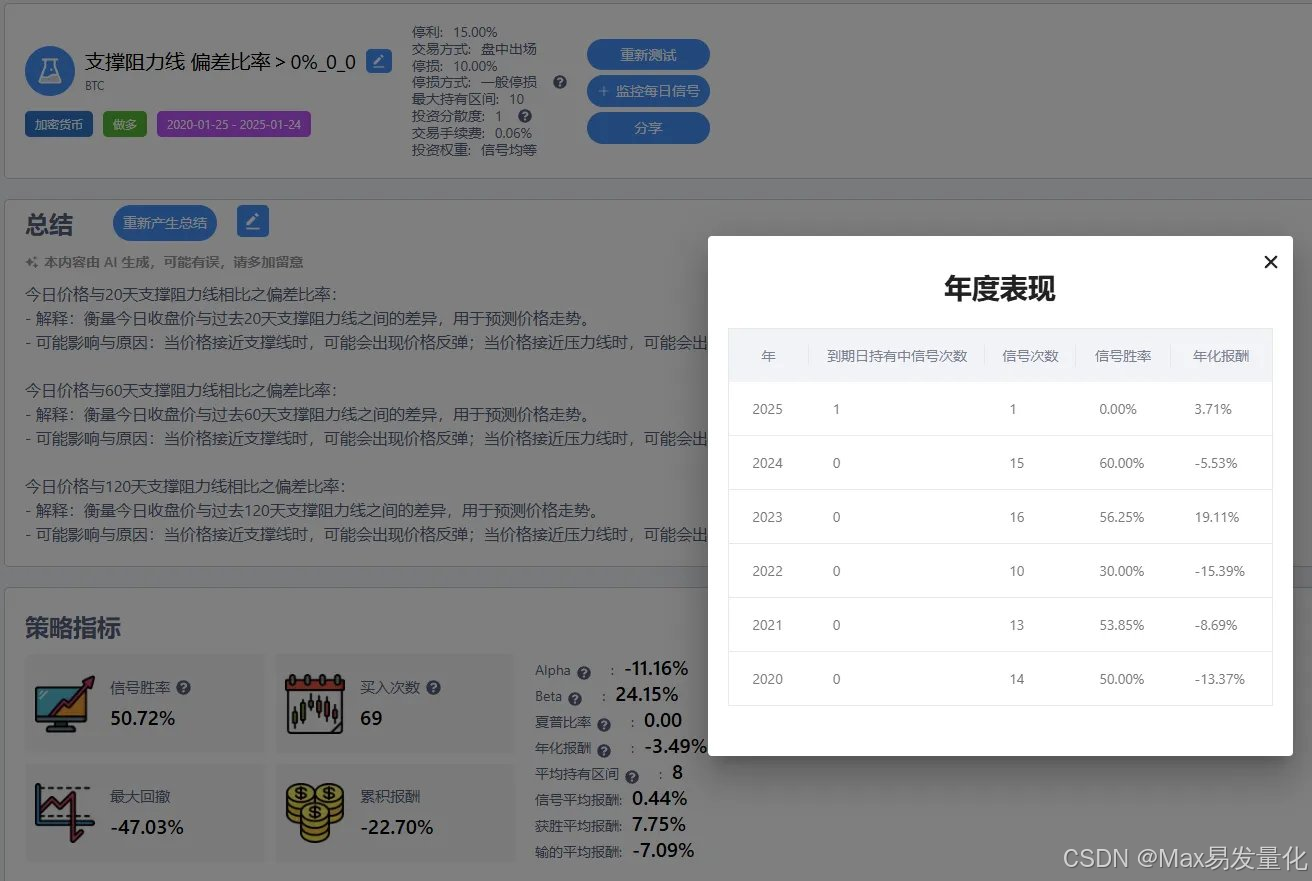Click the -7.09% 输的平均报酬 value

(662, 850)
